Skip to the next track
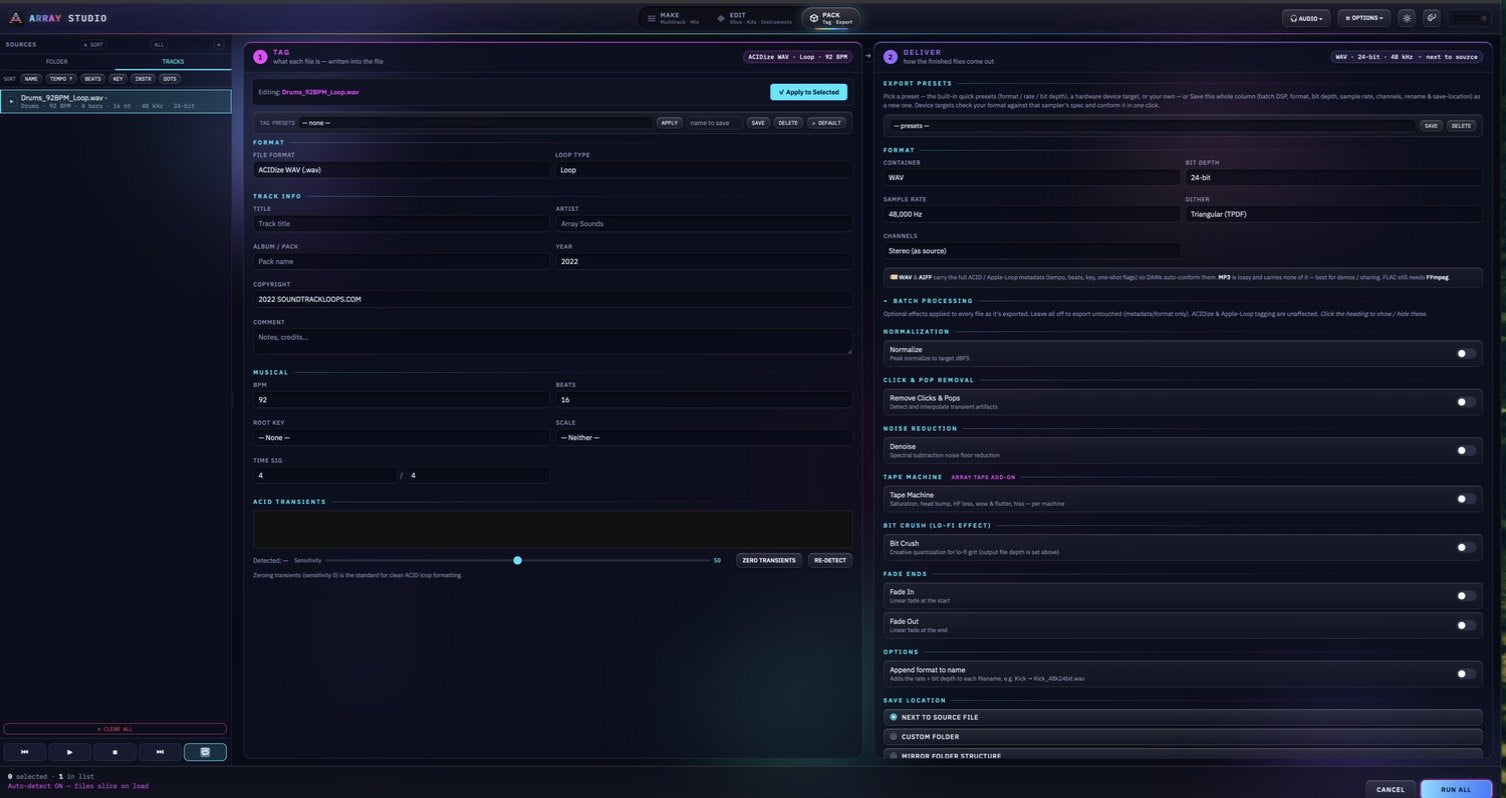The height and width of the screenshot is (798, 1506). pos(160,752)
